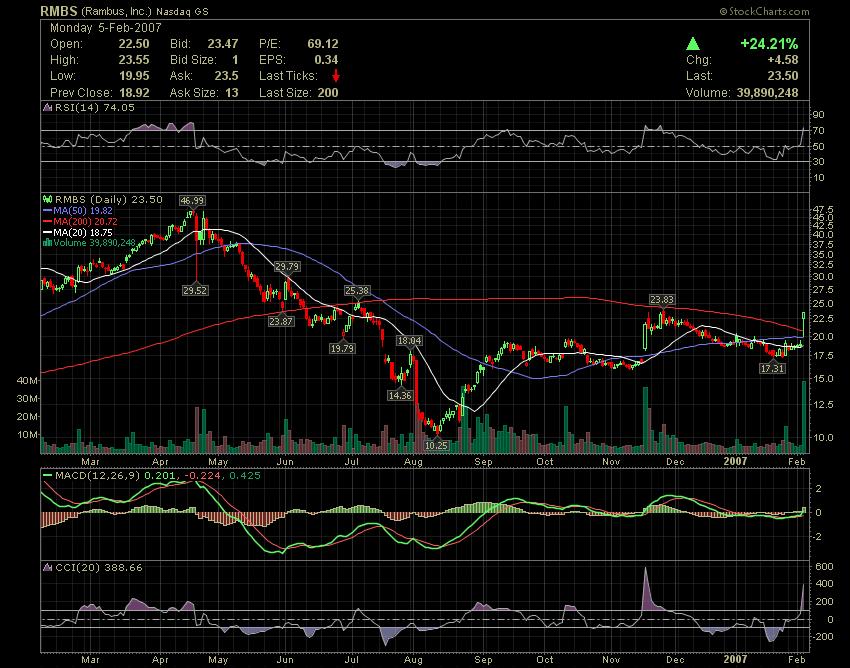Click the 90 label on the RSI axis
This screenshot has height=668, width=850.
pos(818,115)
